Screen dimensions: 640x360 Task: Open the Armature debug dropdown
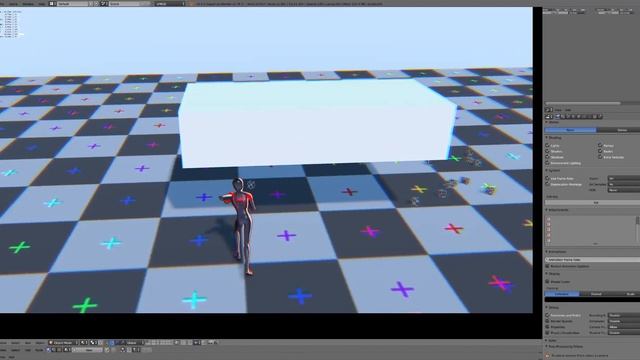(624, 321)
